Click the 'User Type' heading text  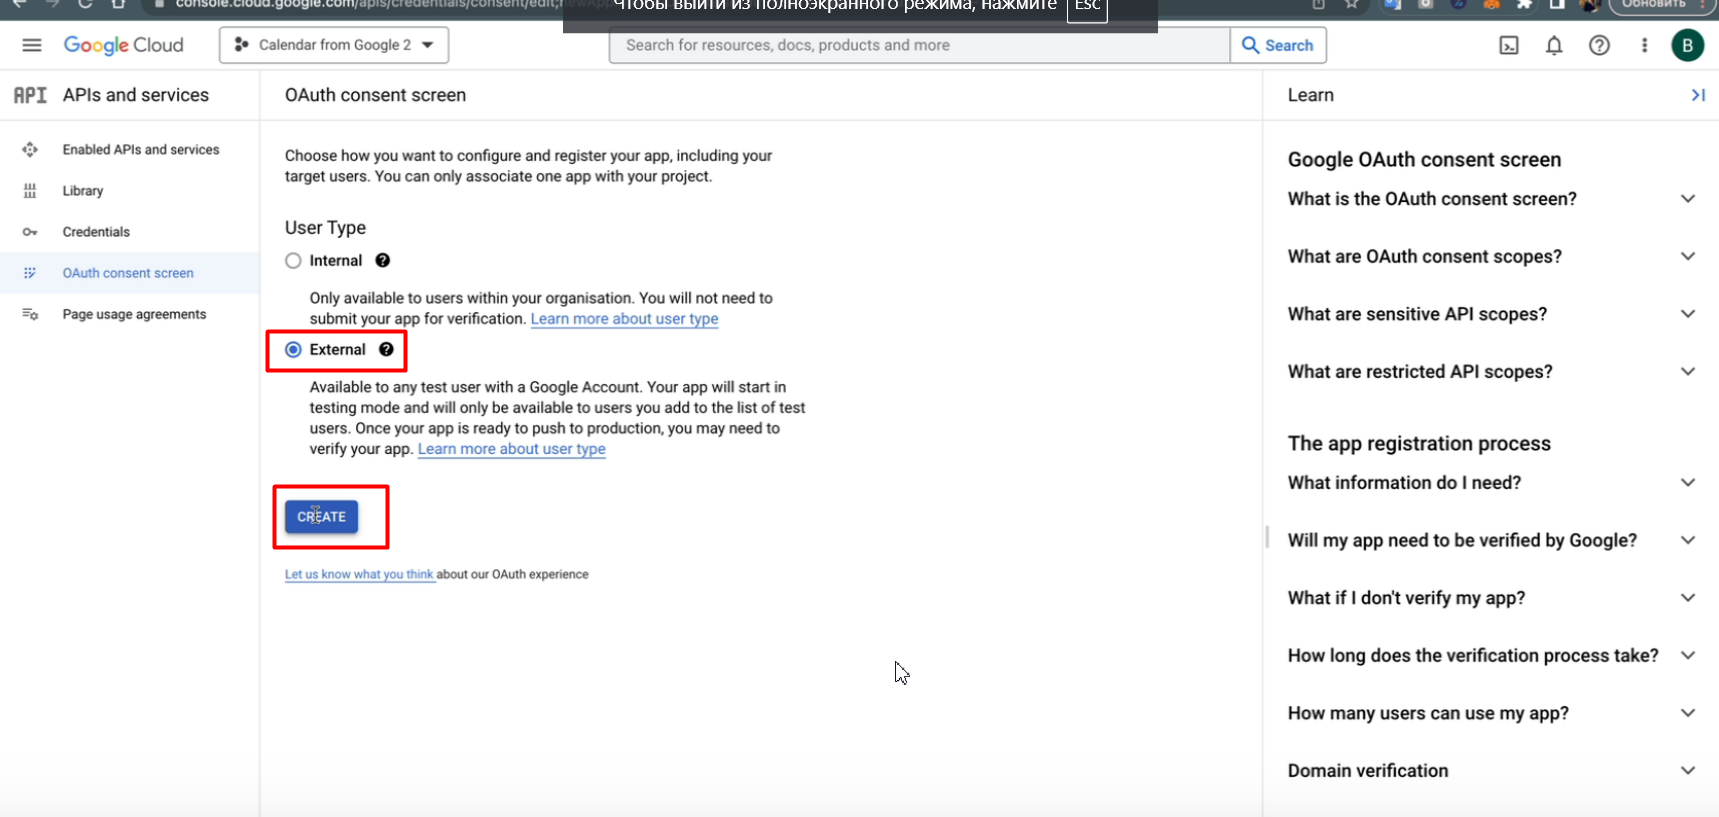pos(325,228)
